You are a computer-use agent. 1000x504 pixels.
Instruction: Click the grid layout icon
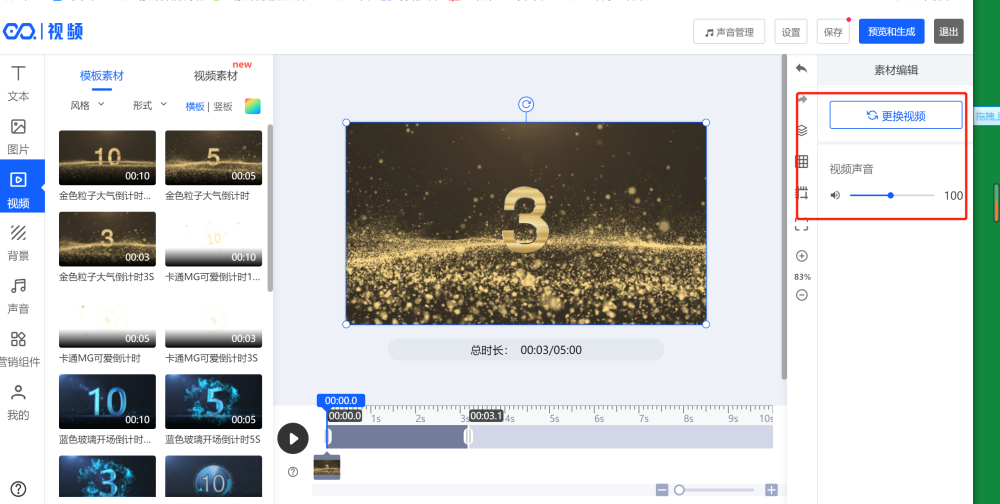pos(801,161)
